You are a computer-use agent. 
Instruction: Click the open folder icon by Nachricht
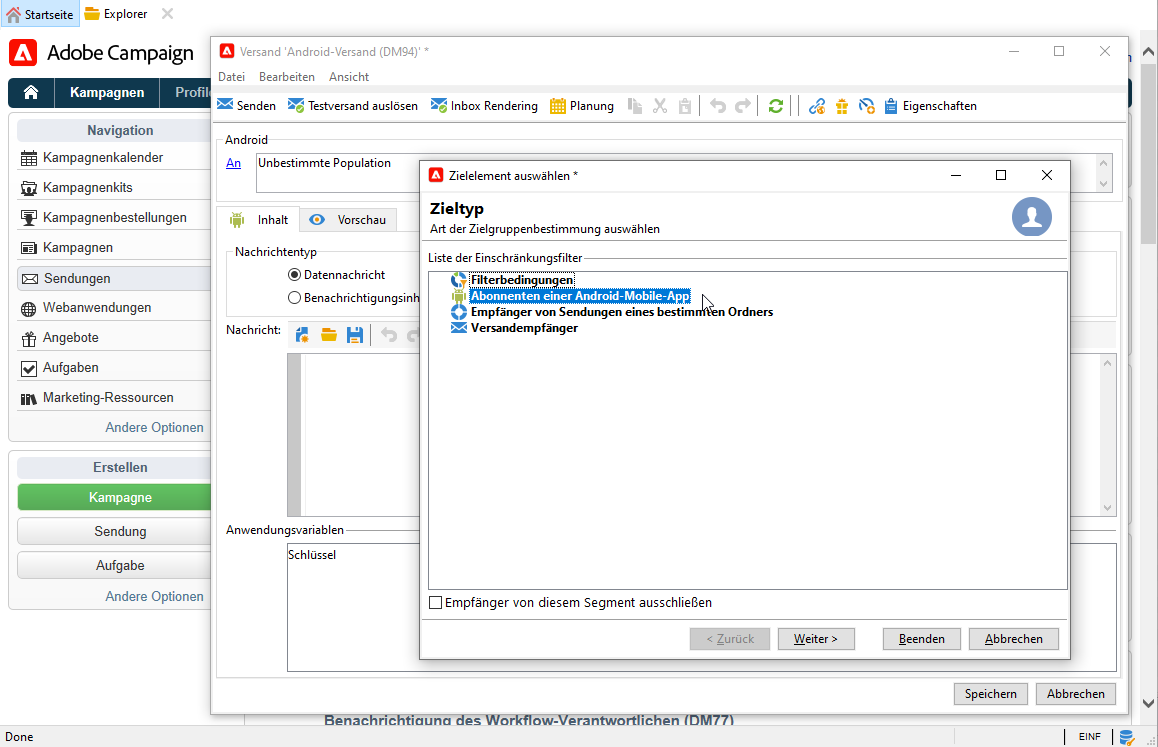(x=329, y=335)
